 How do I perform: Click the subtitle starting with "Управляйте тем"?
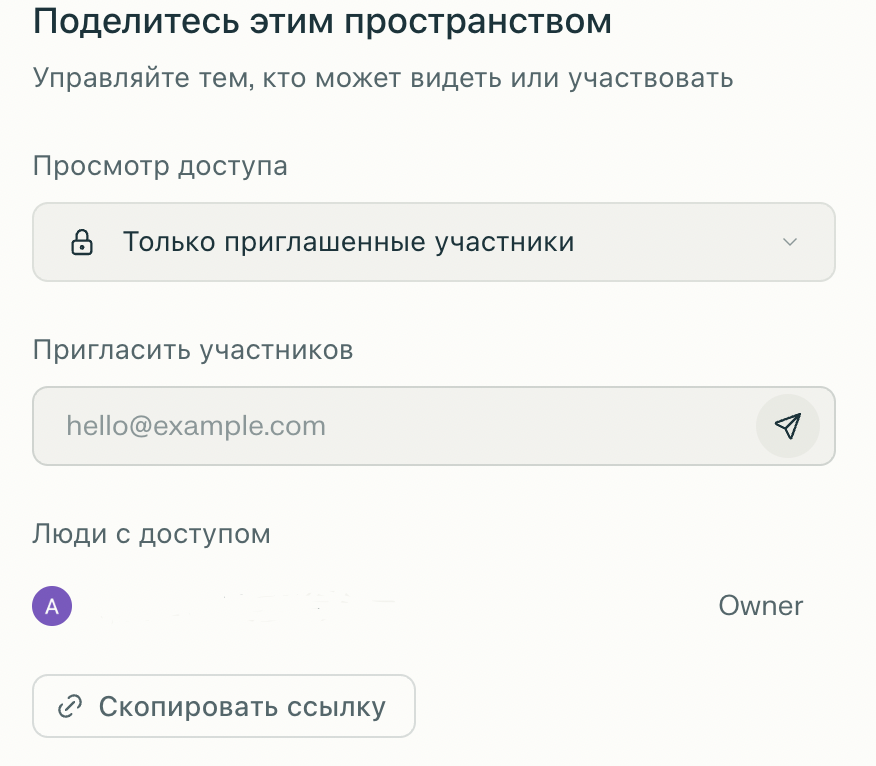click(383, 77)
